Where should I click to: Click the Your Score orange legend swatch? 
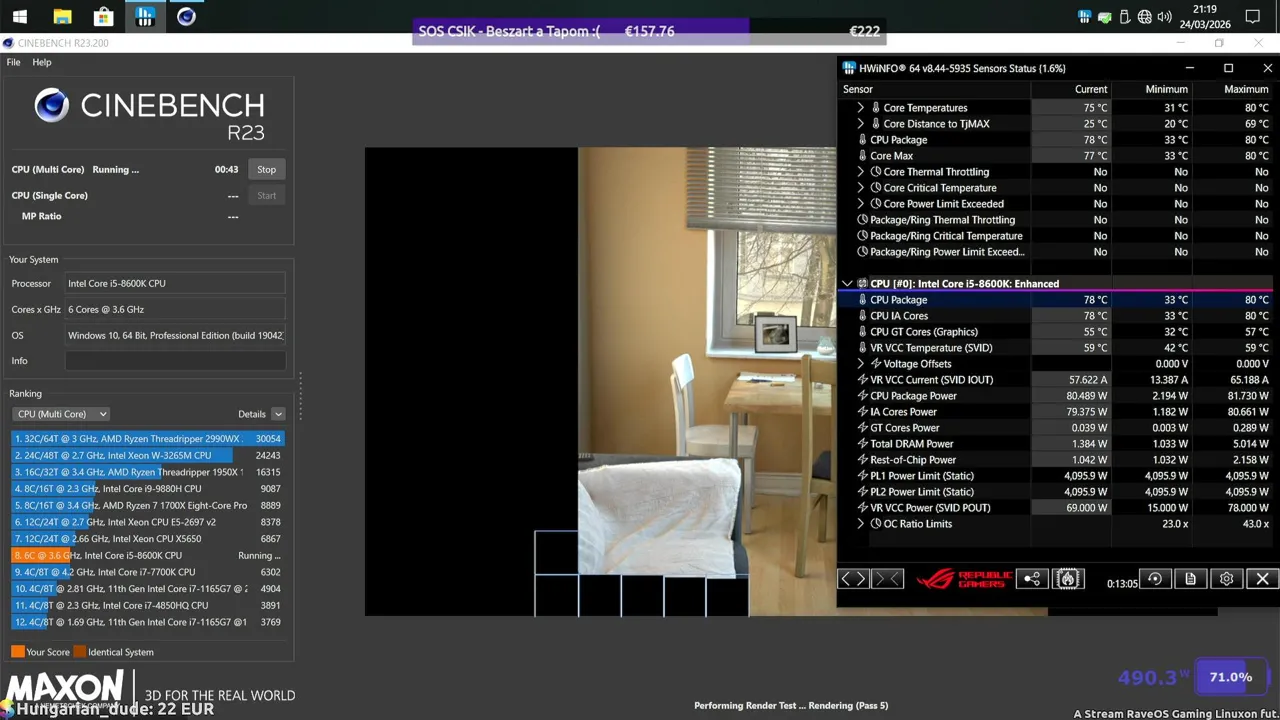17,652
